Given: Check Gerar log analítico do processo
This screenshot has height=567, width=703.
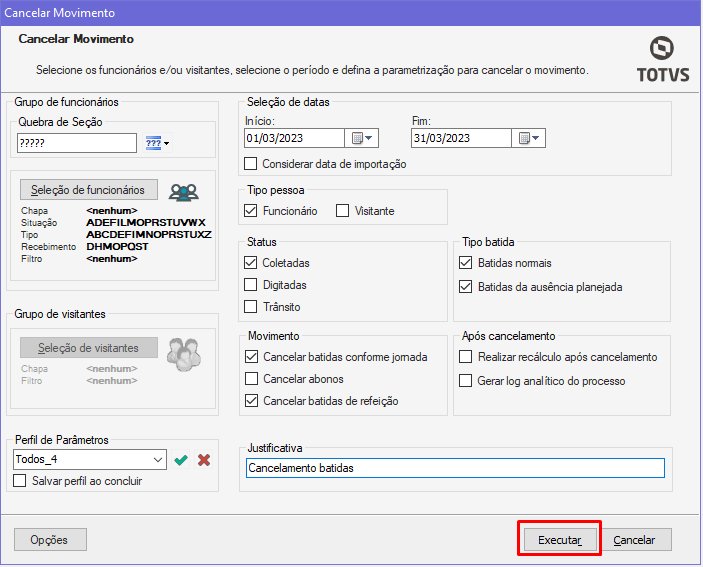Looking at the screenshot, I should coord(466,381).
